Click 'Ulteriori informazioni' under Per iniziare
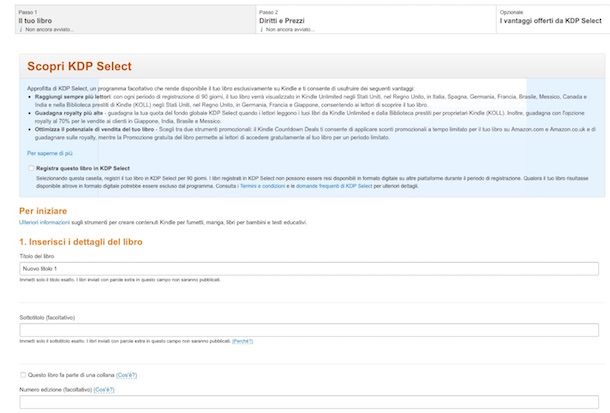This screenshot has height=413, width=610. 41,222
